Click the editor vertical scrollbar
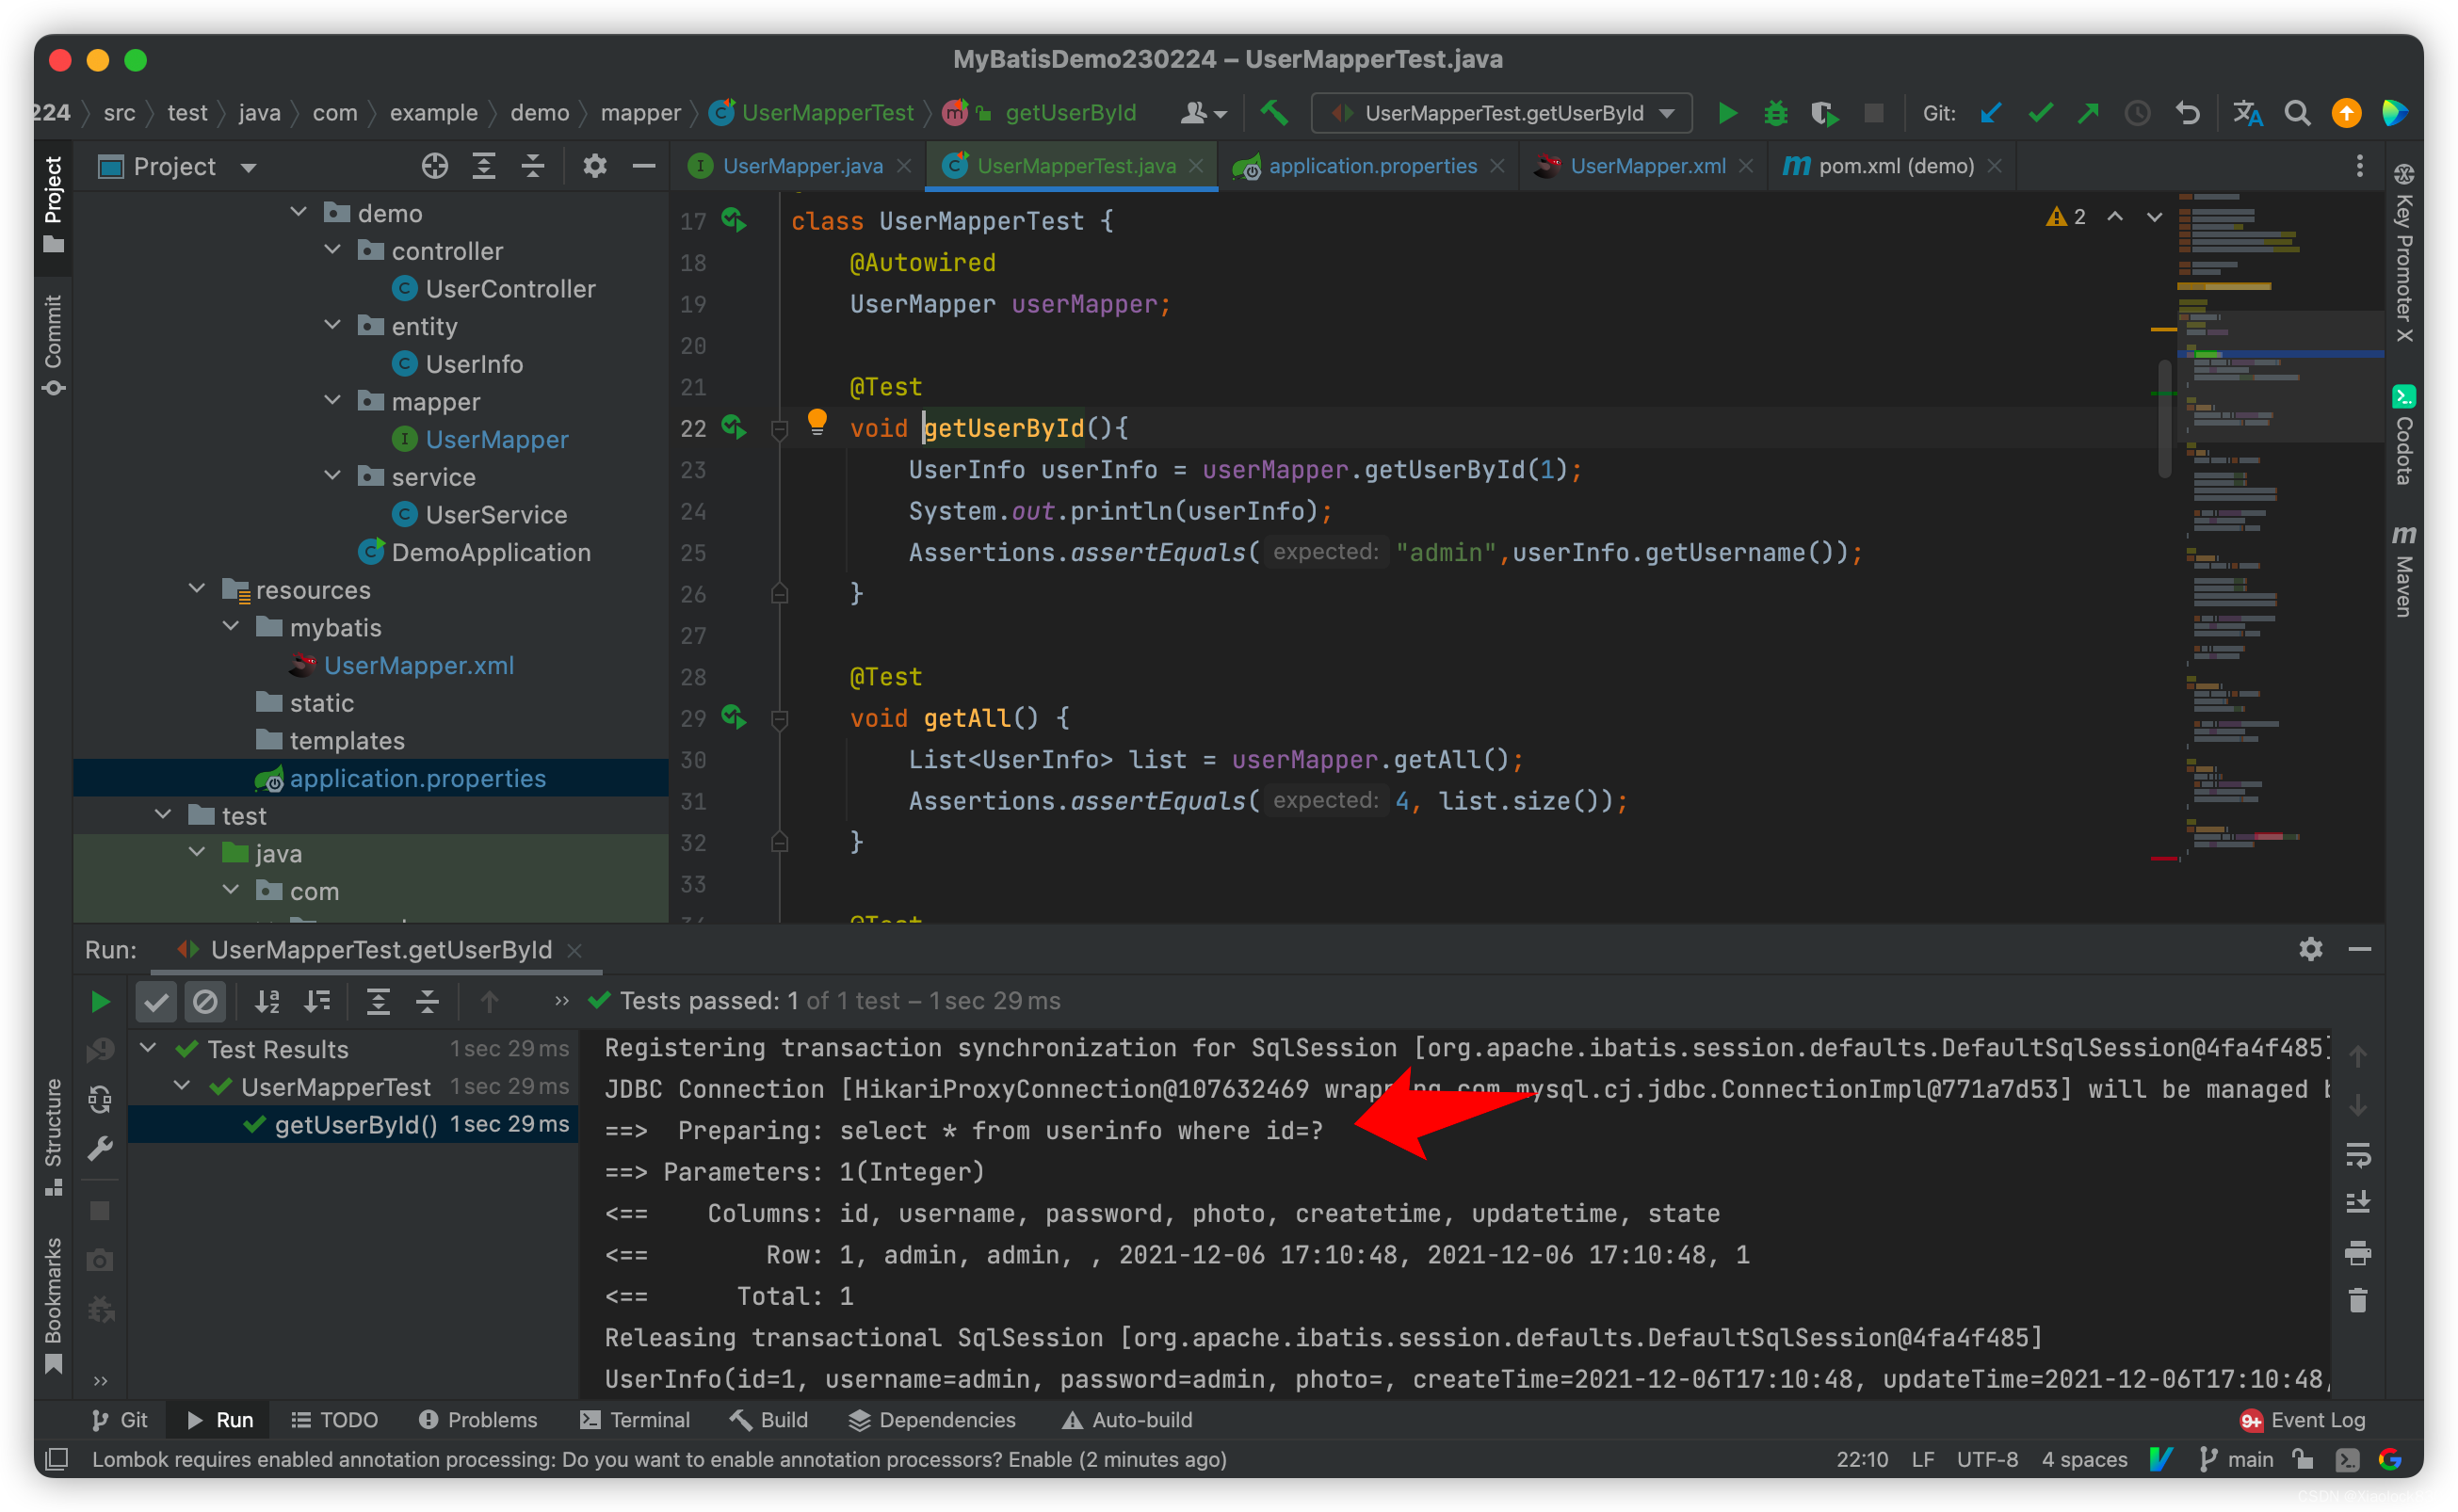 tap(2165, 420)
